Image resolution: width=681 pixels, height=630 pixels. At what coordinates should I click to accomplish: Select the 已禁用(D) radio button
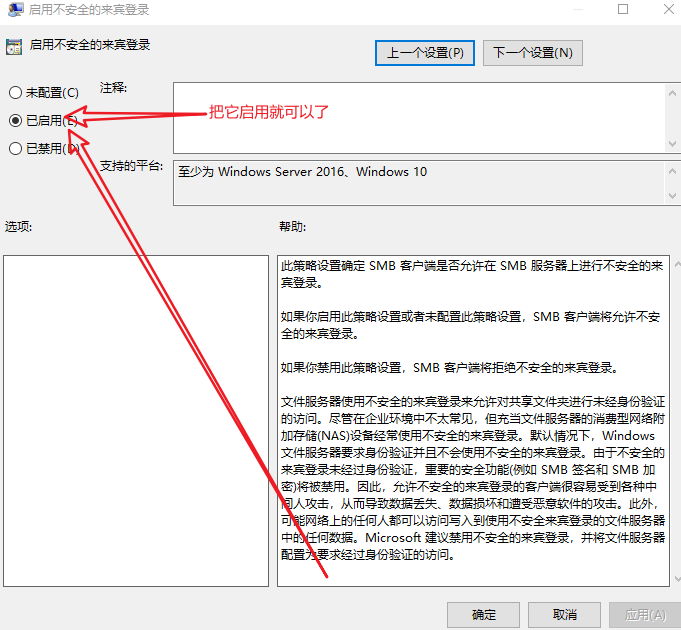click(15, 148)
